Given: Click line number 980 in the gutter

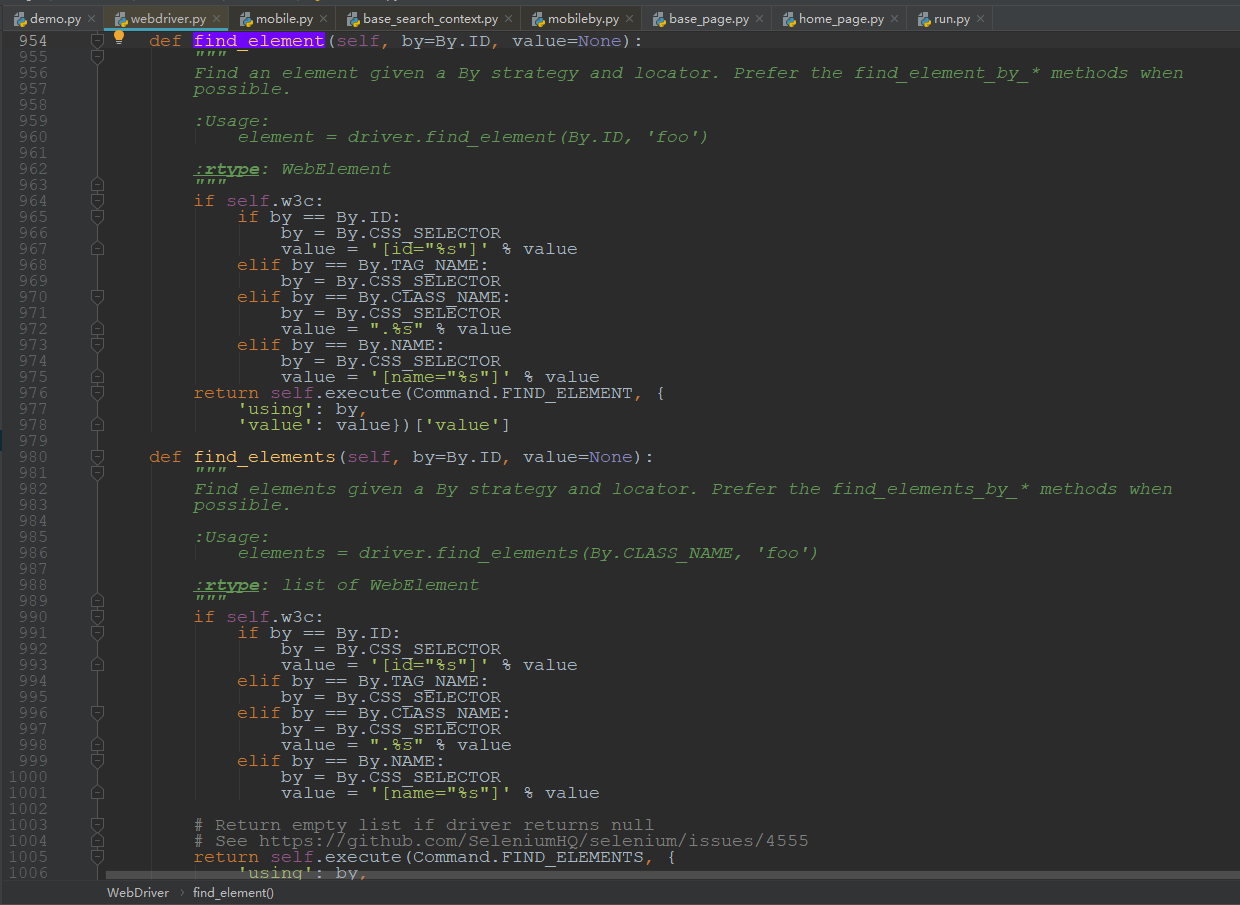Looking at the screenshot, I should [x=32, y=456].
